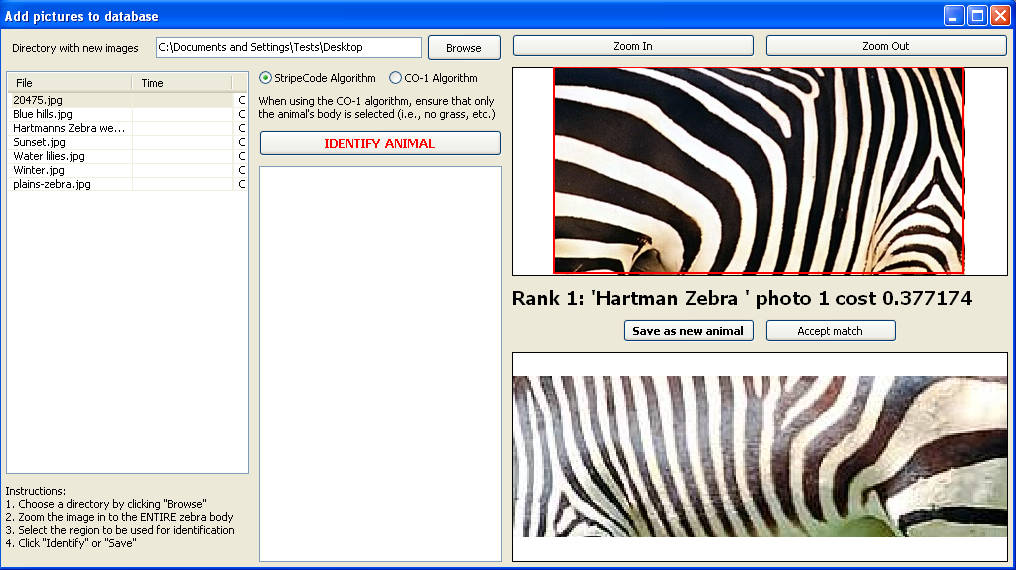The height and width of the screenshot is (570, 1016).
Task: Open plains-zebra.jpg from the file list
Action: (51, 184)
